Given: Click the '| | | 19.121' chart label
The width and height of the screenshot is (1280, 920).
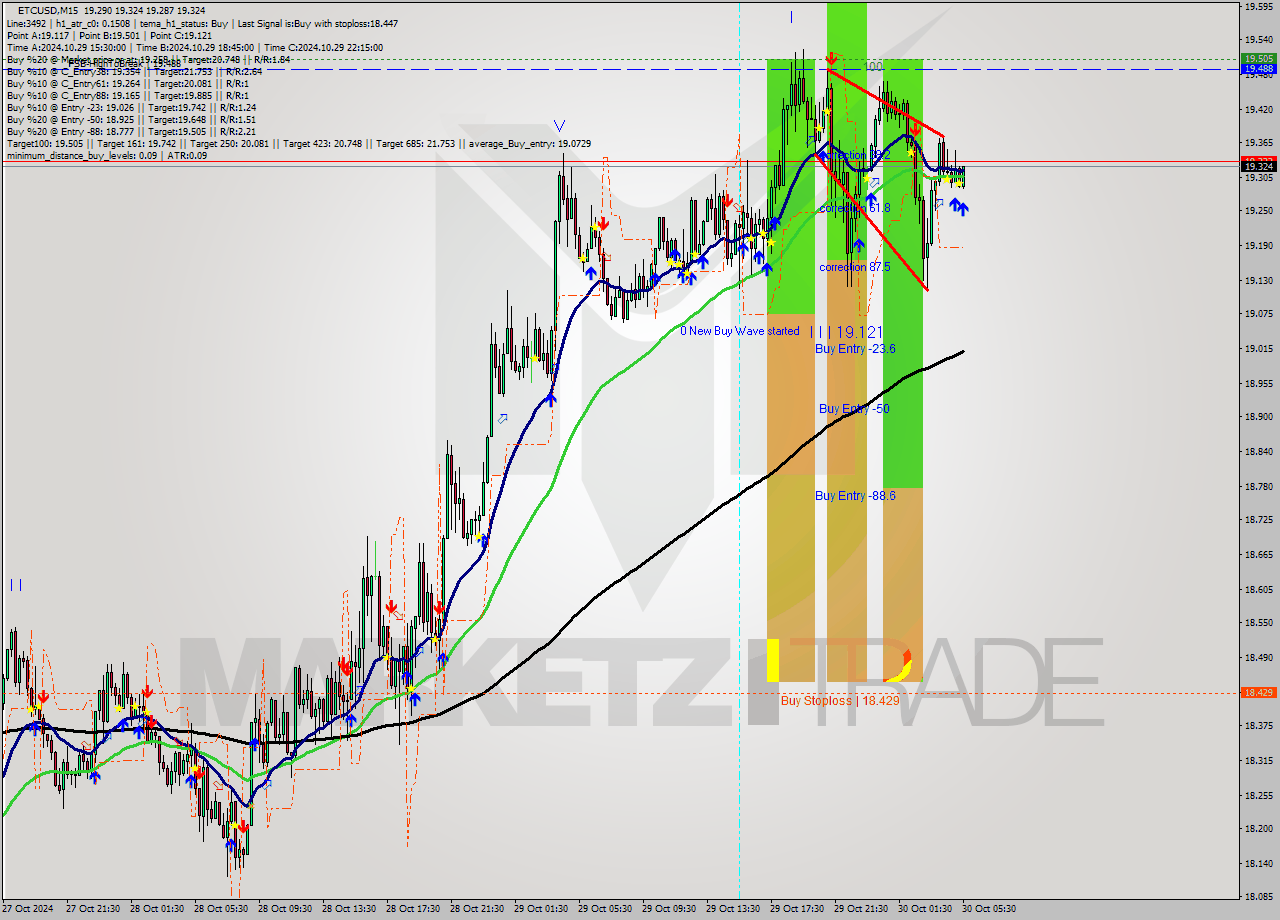Looking at the screenshot, I should click(846, 331).
